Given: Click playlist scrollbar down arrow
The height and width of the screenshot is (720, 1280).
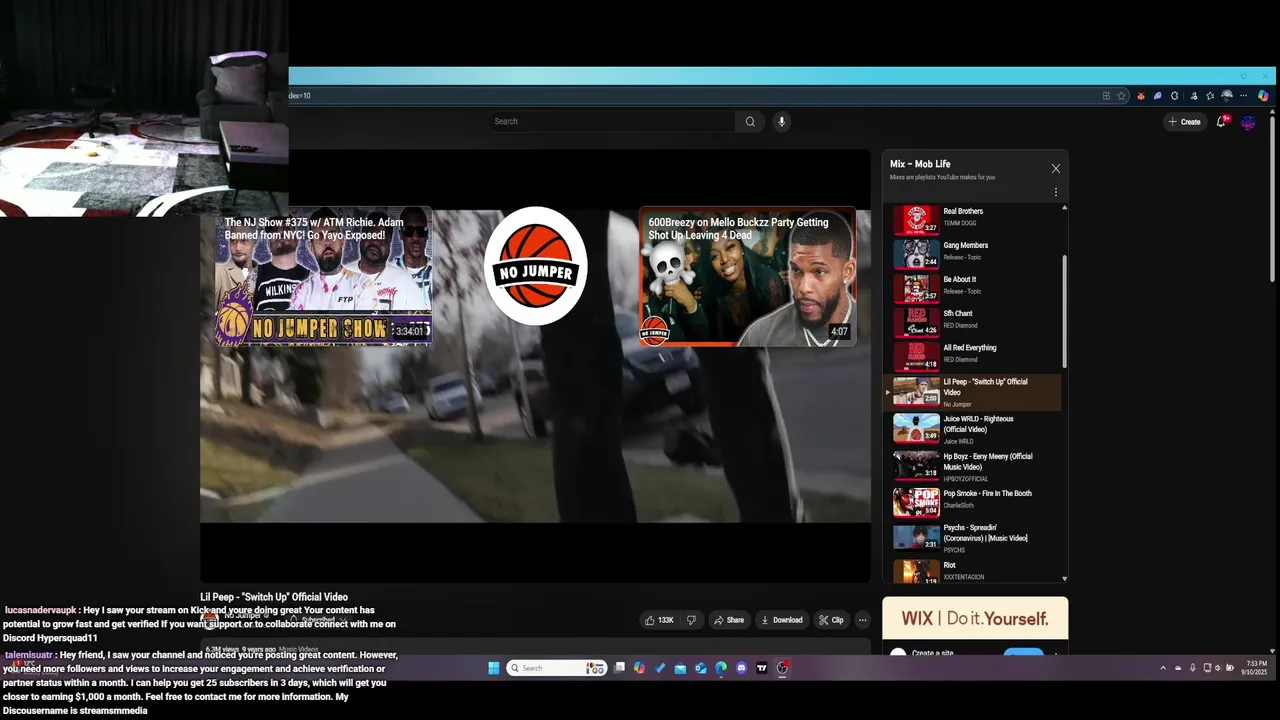Looking at the screenshot, I should tap(1064, 578).
